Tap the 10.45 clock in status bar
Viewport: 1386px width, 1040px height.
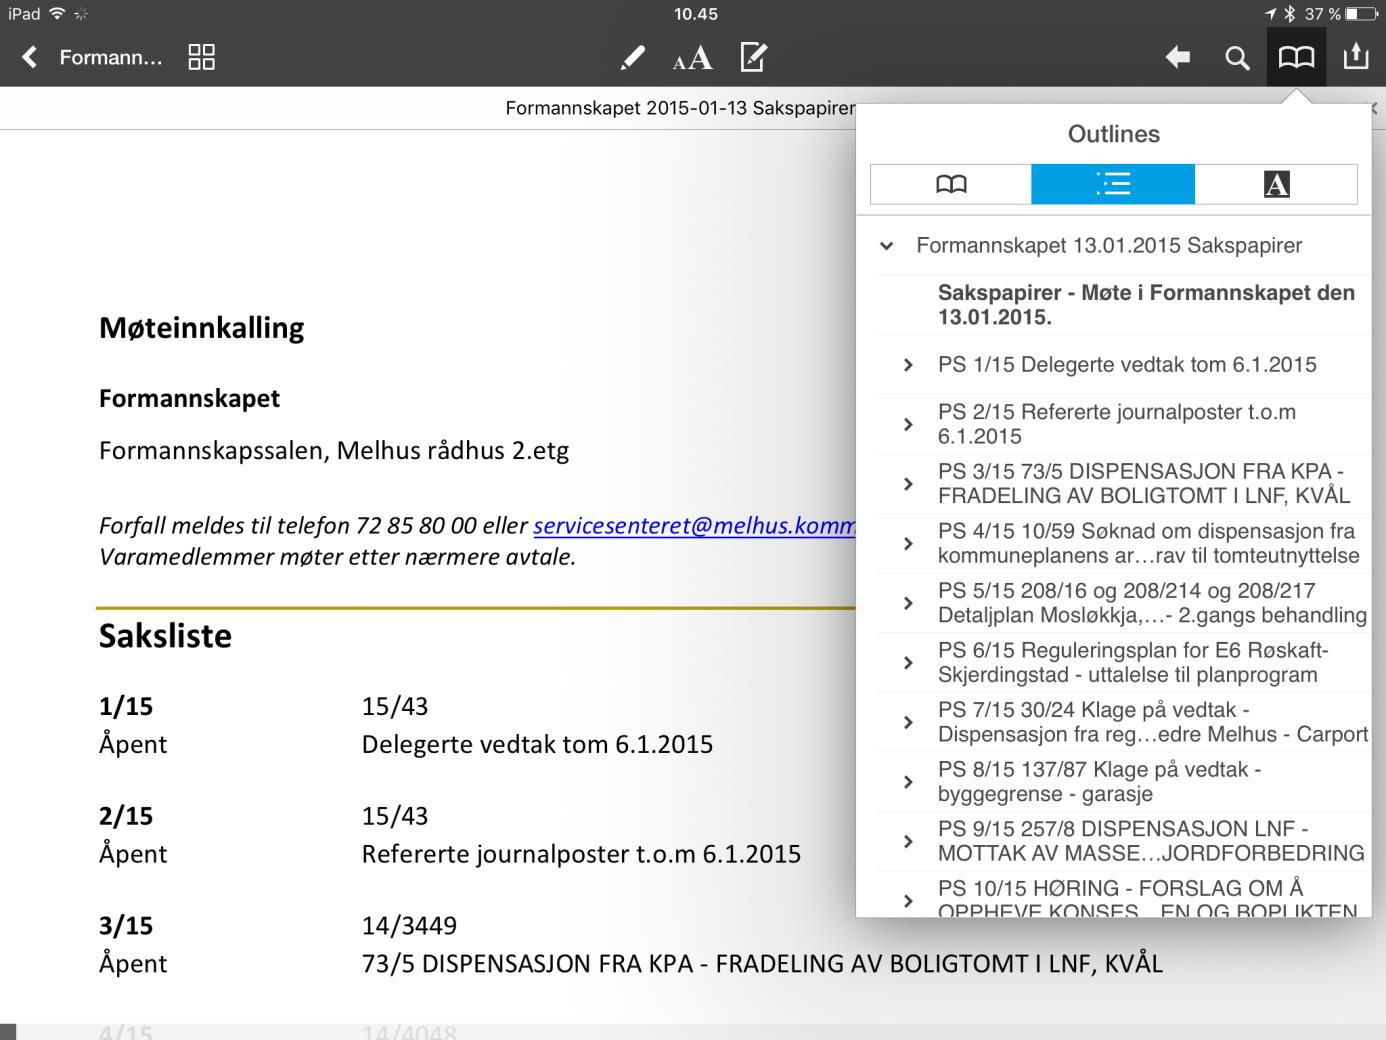pos(695,14)
